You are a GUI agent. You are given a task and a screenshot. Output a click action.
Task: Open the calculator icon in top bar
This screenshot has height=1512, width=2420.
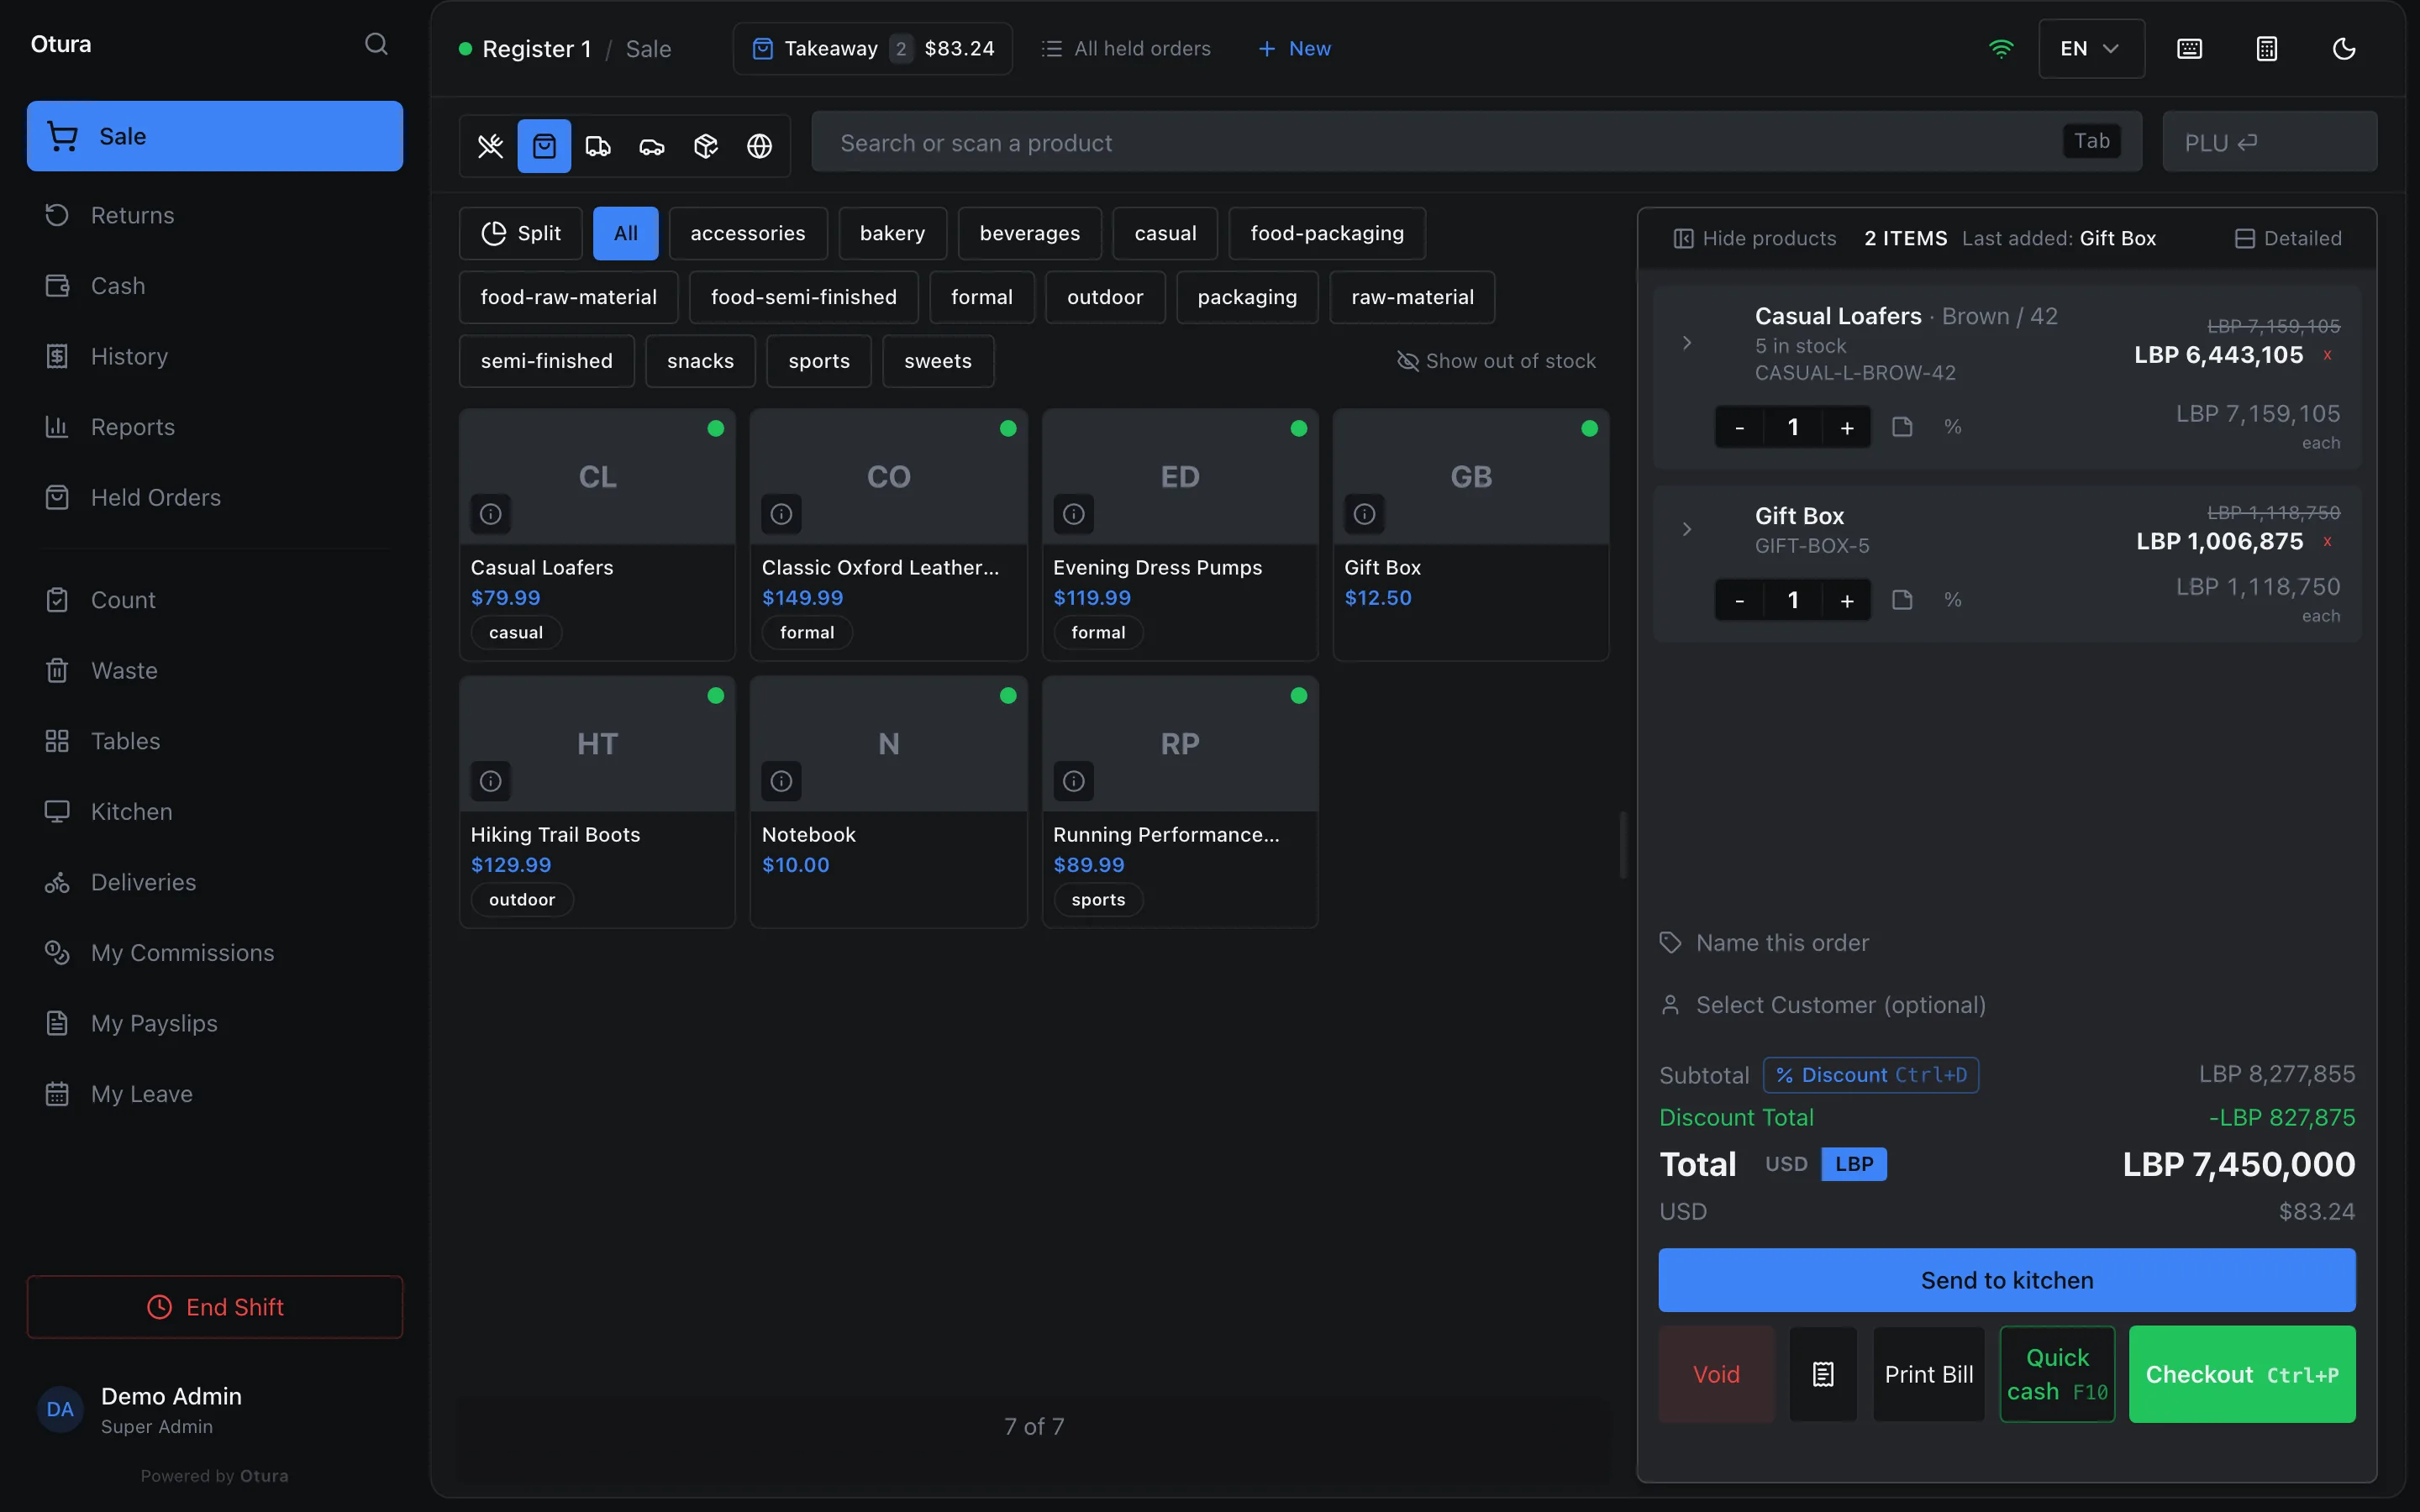click(2267, 49)
